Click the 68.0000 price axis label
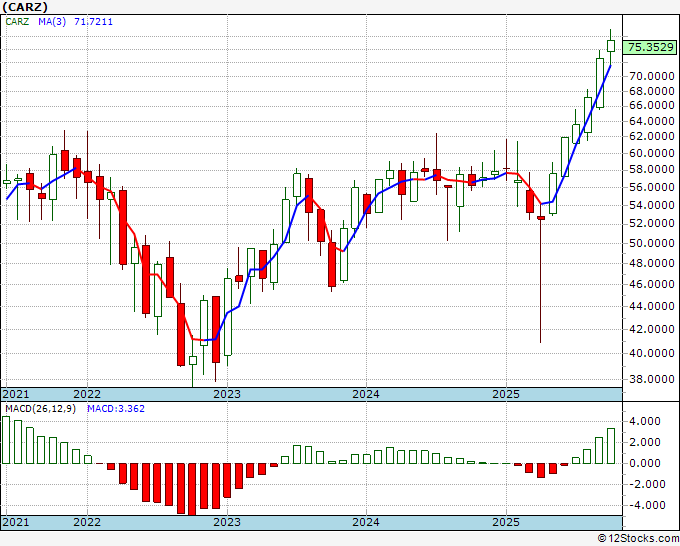This screenshot has height=546, width=680. [x=651, y=91]
